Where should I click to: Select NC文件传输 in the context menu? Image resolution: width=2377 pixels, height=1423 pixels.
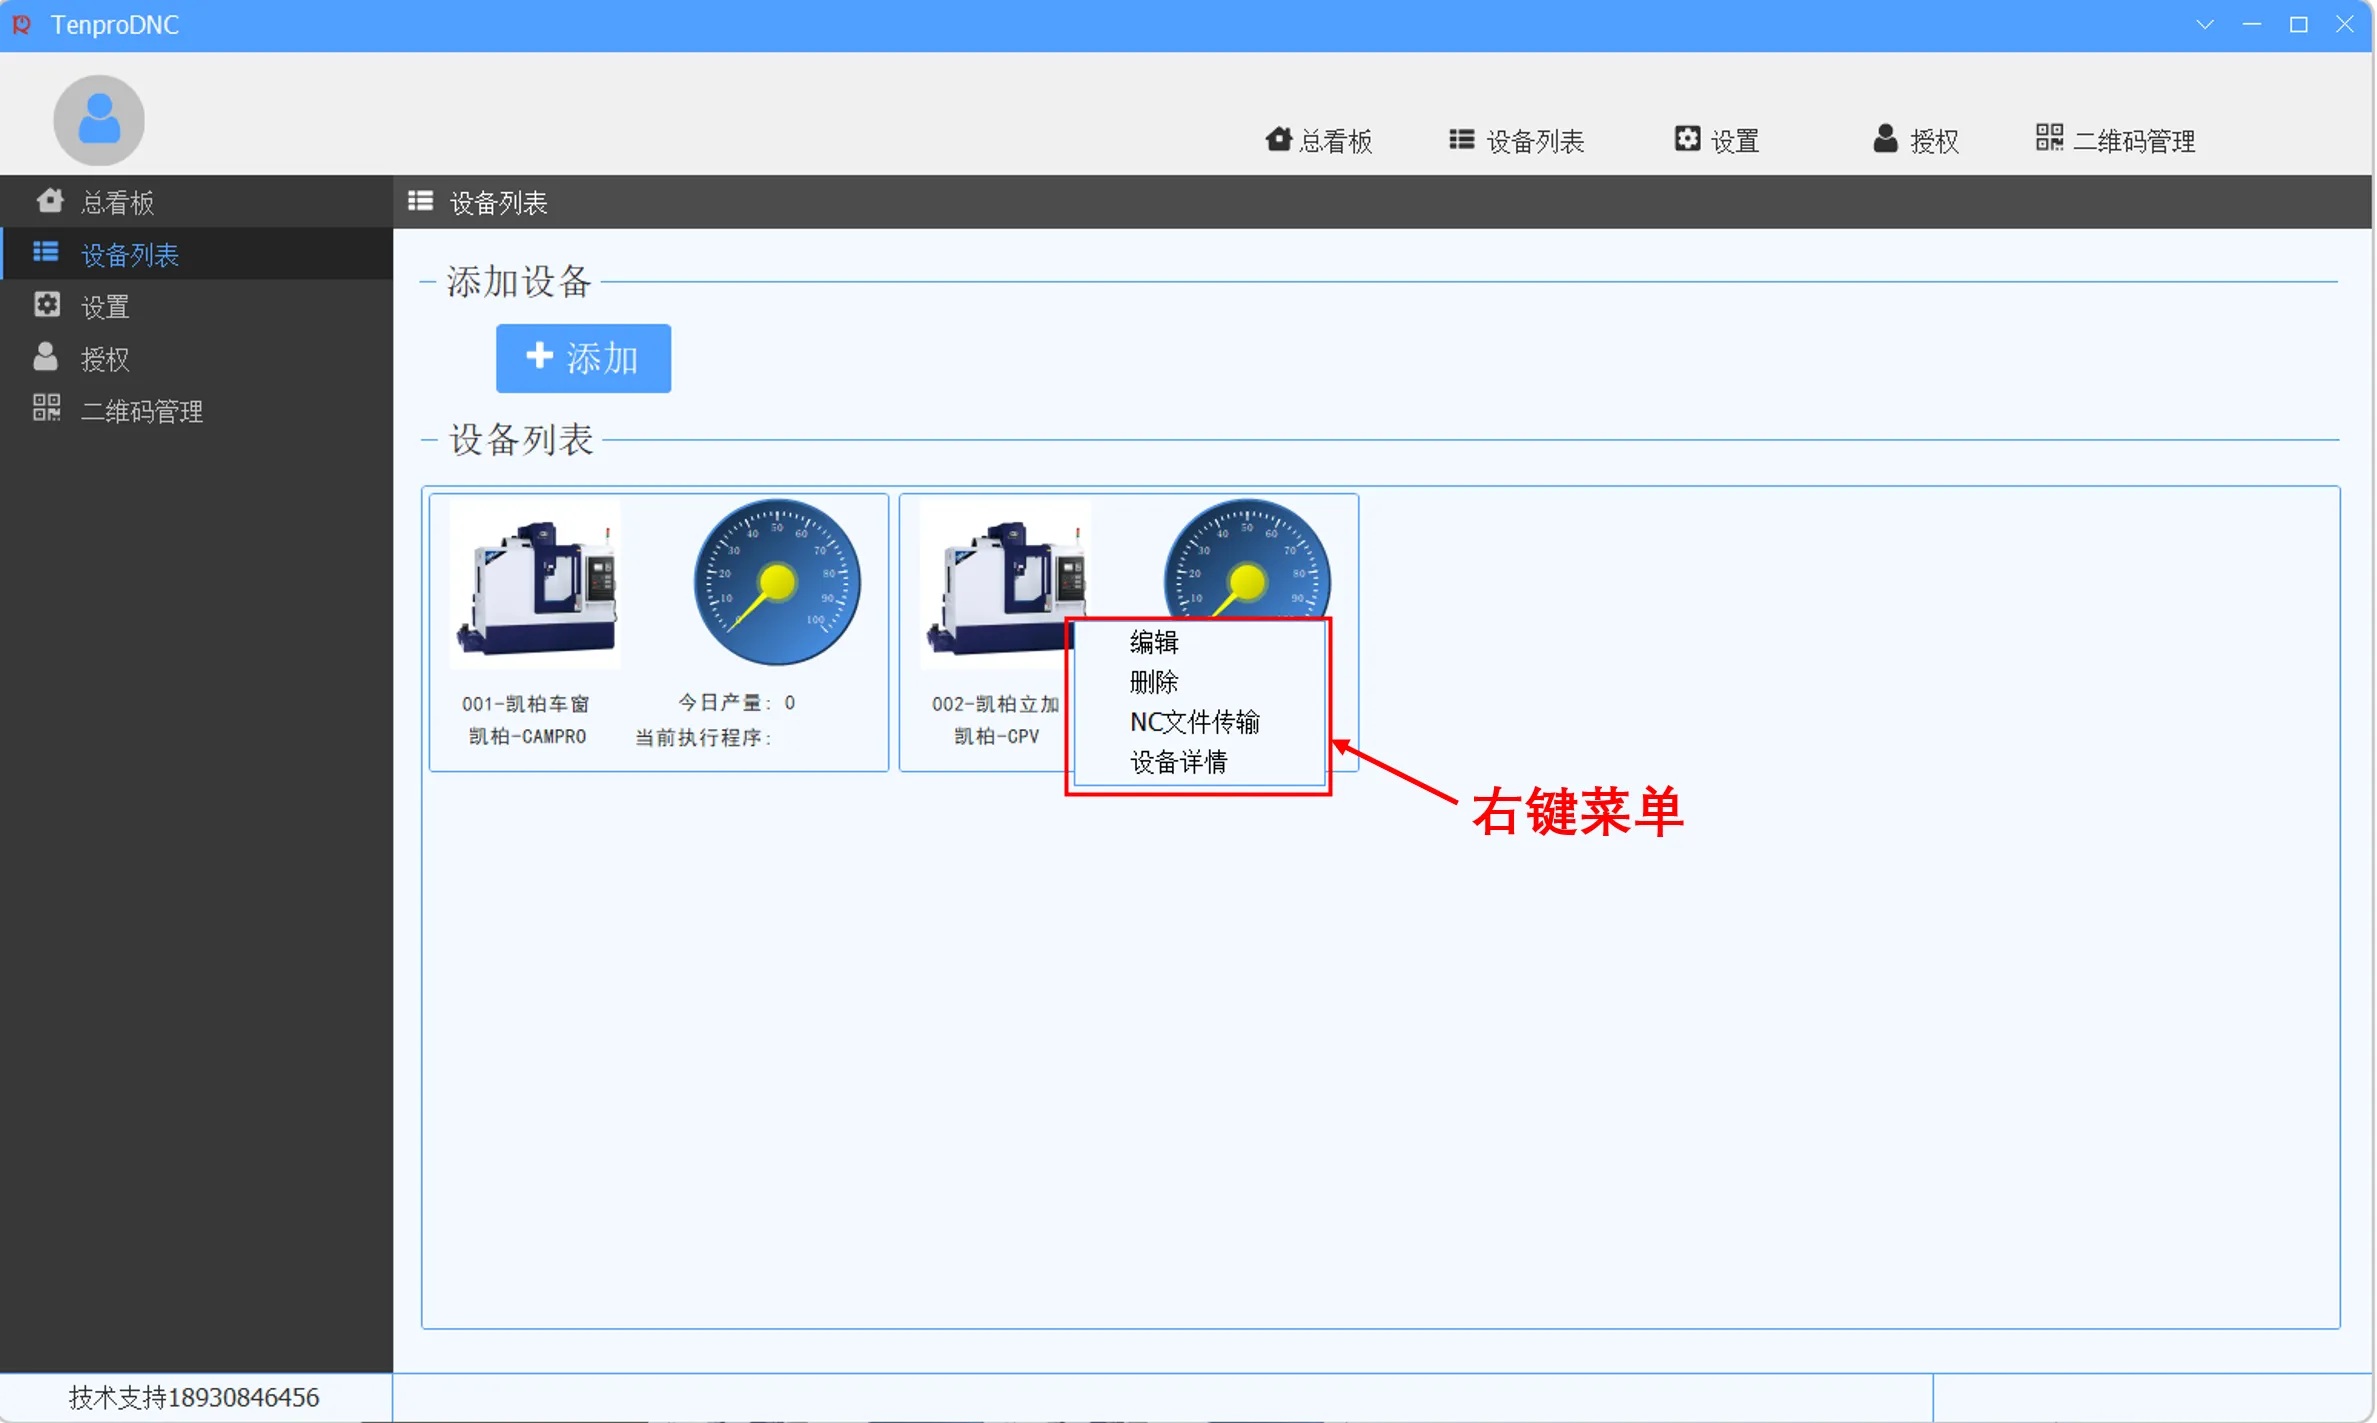1194,722
